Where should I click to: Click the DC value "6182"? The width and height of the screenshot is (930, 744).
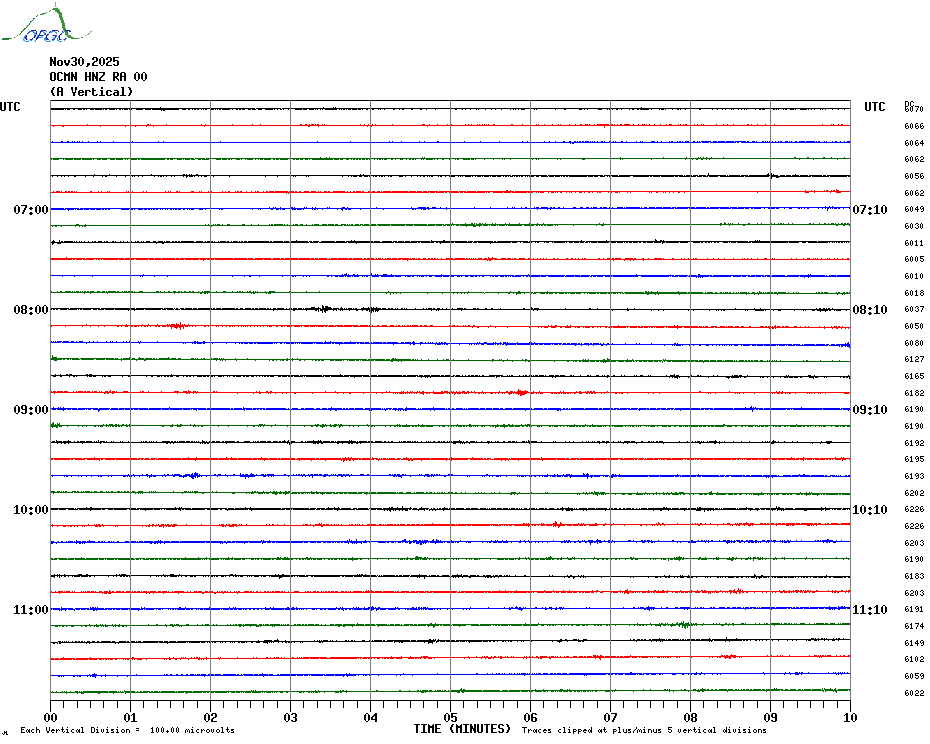(x=914, y=393)
